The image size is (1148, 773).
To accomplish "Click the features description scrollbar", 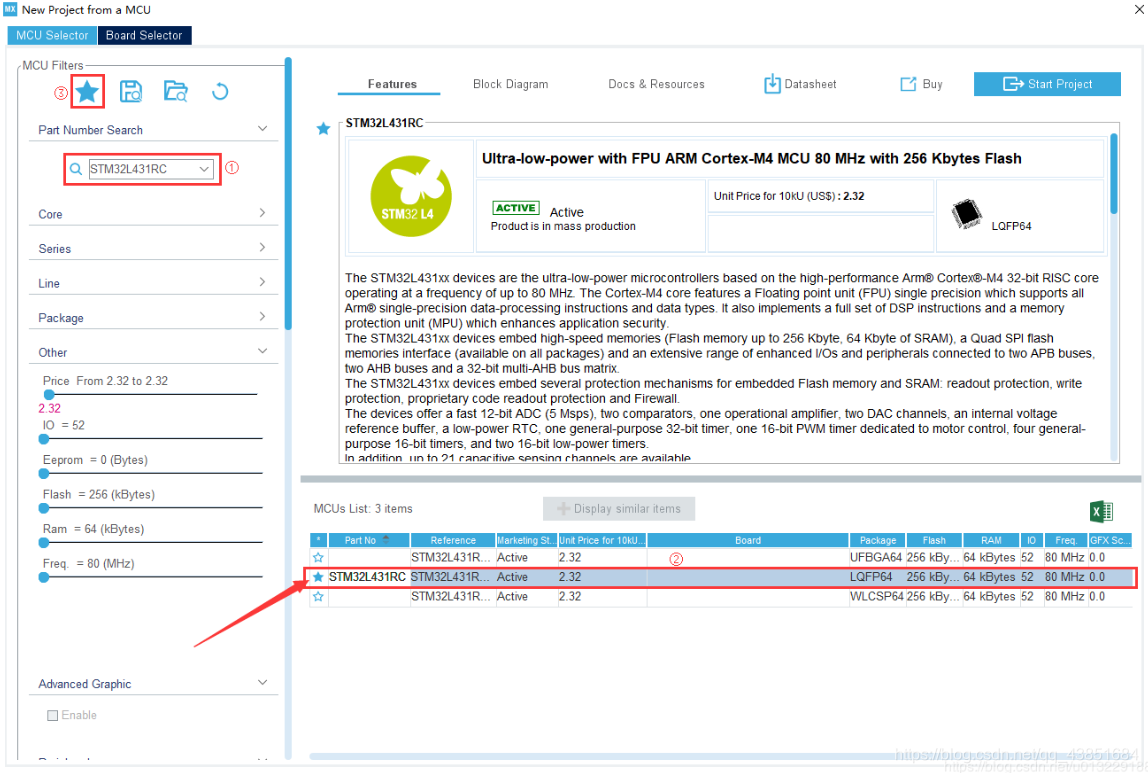I will point(1114,173).
